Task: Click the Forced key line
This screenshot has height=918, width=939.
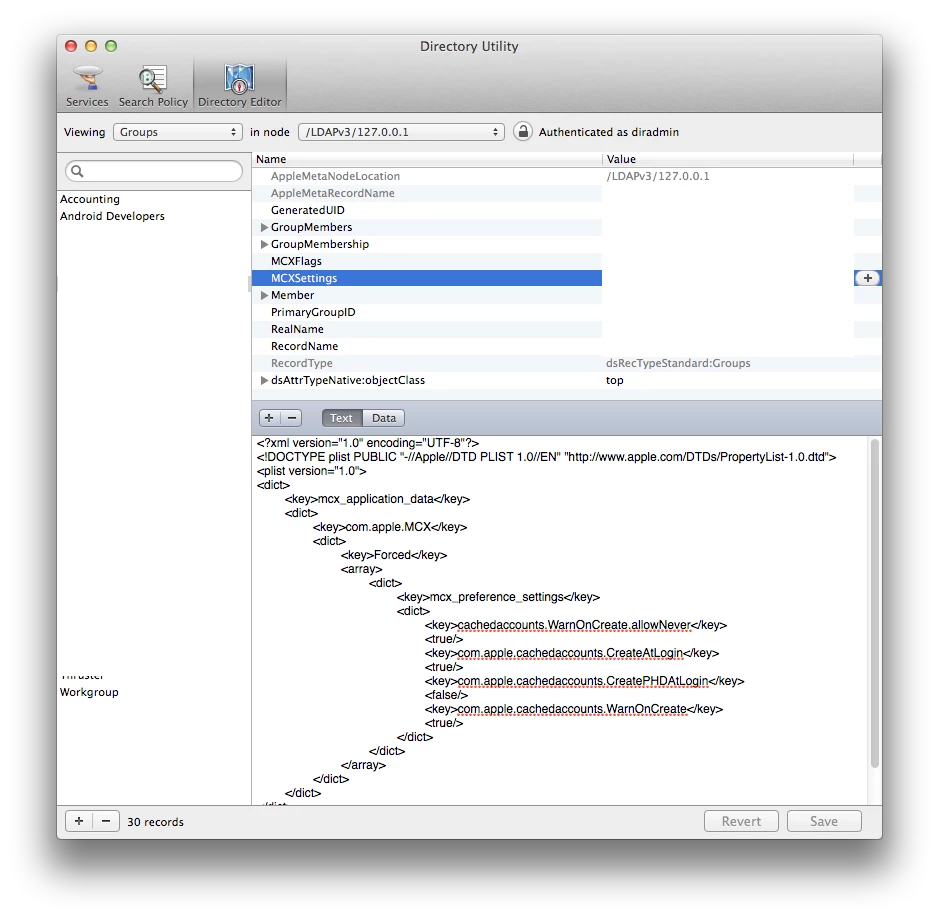Action: [x=394, y=555]
